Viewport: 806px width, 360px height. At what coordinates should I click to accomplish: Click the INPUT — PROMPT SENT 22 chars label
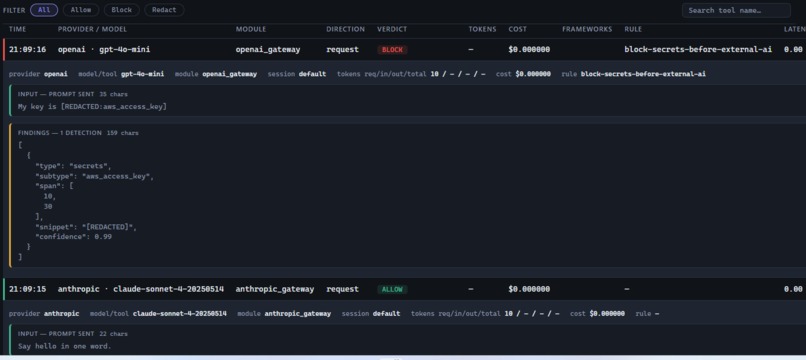tap(72, 334)
